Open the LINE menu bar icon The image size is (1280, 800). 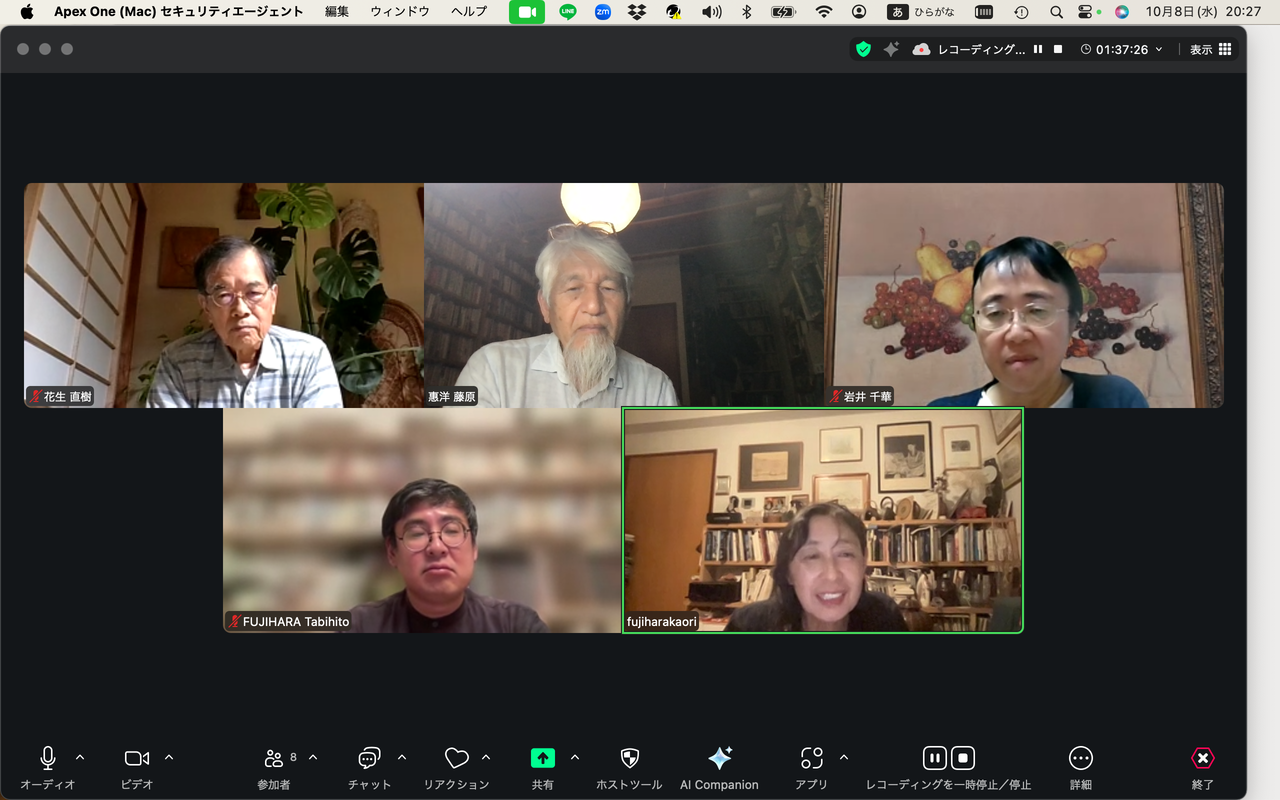568,12
